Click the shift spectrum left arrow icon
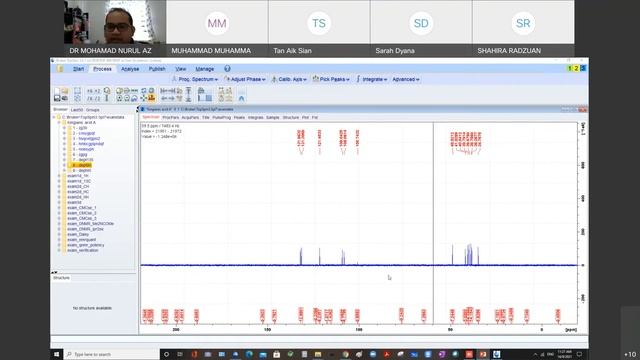The image size is (640, 360). [x=164, y=98]
